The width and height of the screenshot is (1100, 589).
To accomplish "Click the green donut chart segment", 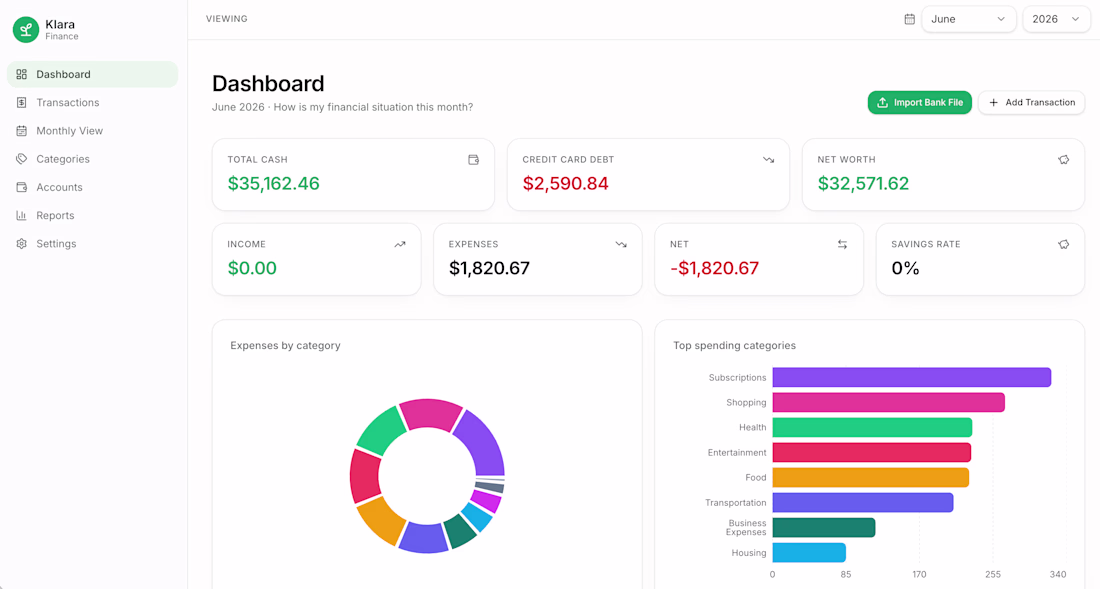I will 380,431.
